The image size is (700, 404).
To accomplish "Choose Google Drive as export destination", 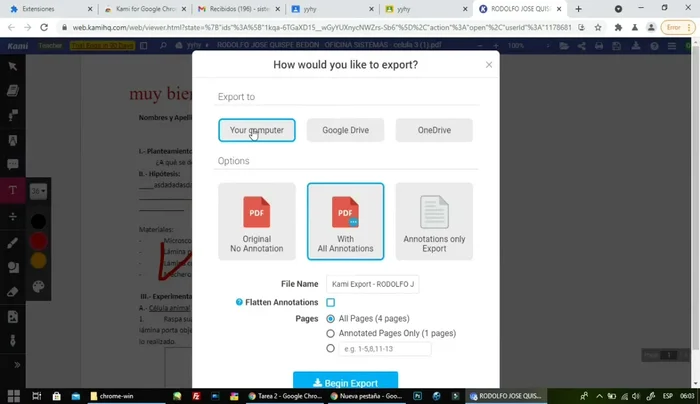I will (x=346, y=130).
